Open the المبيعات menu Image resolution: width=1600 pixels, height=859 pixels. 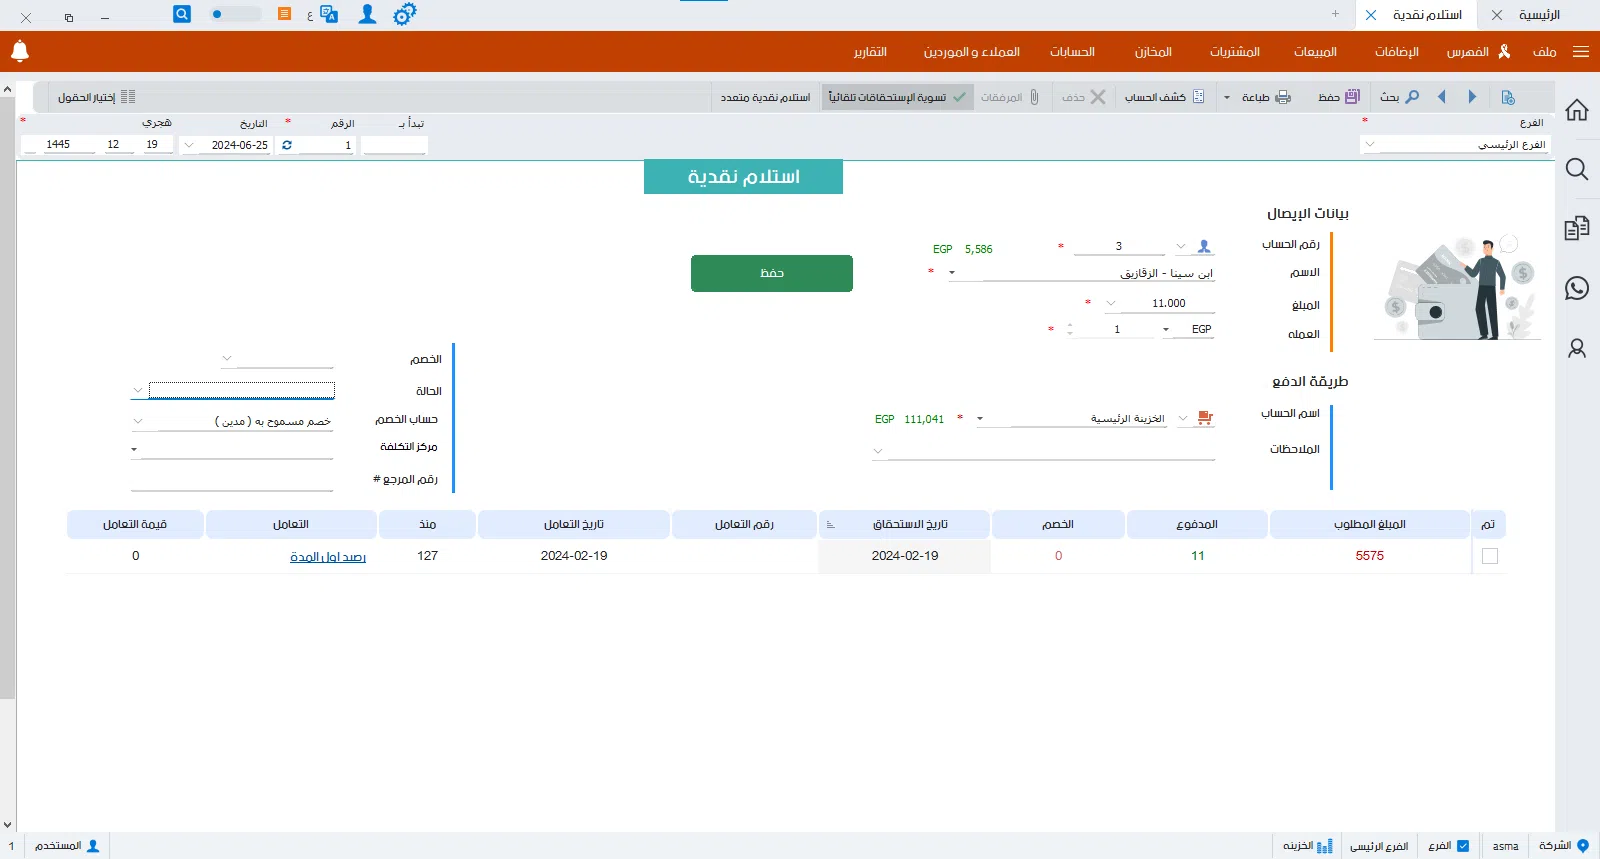pos(1315,52)
